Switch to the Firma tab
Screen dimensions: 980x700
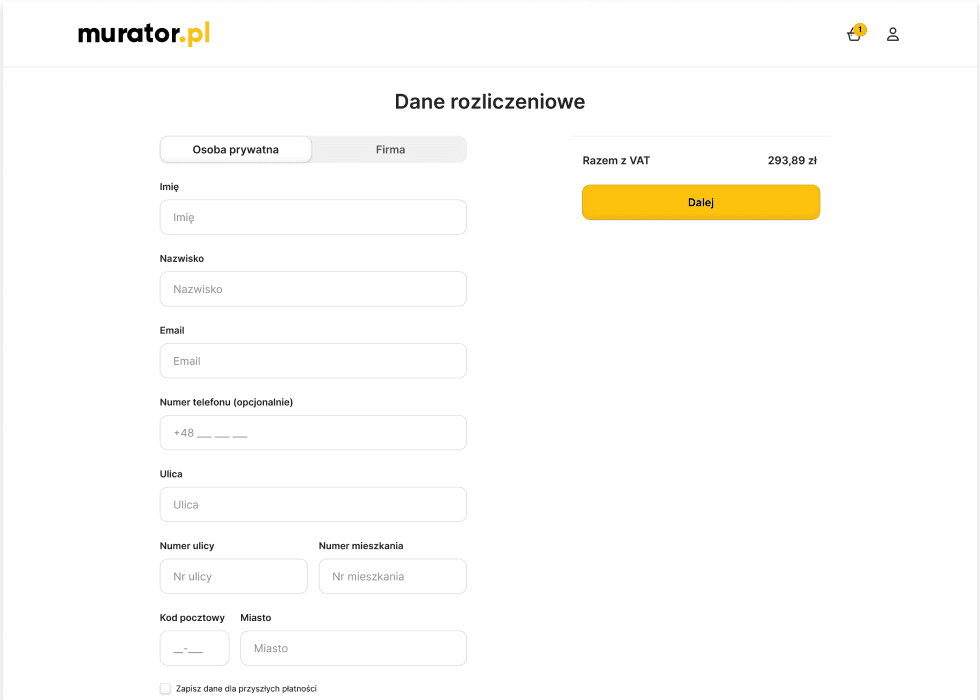389,149
